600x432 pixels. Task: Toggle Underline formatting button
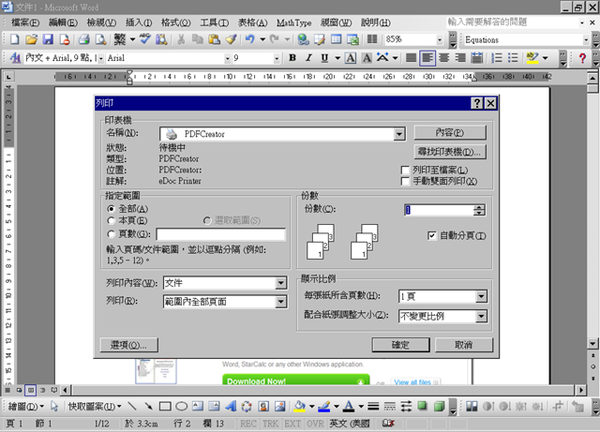(x=324, y=58)
